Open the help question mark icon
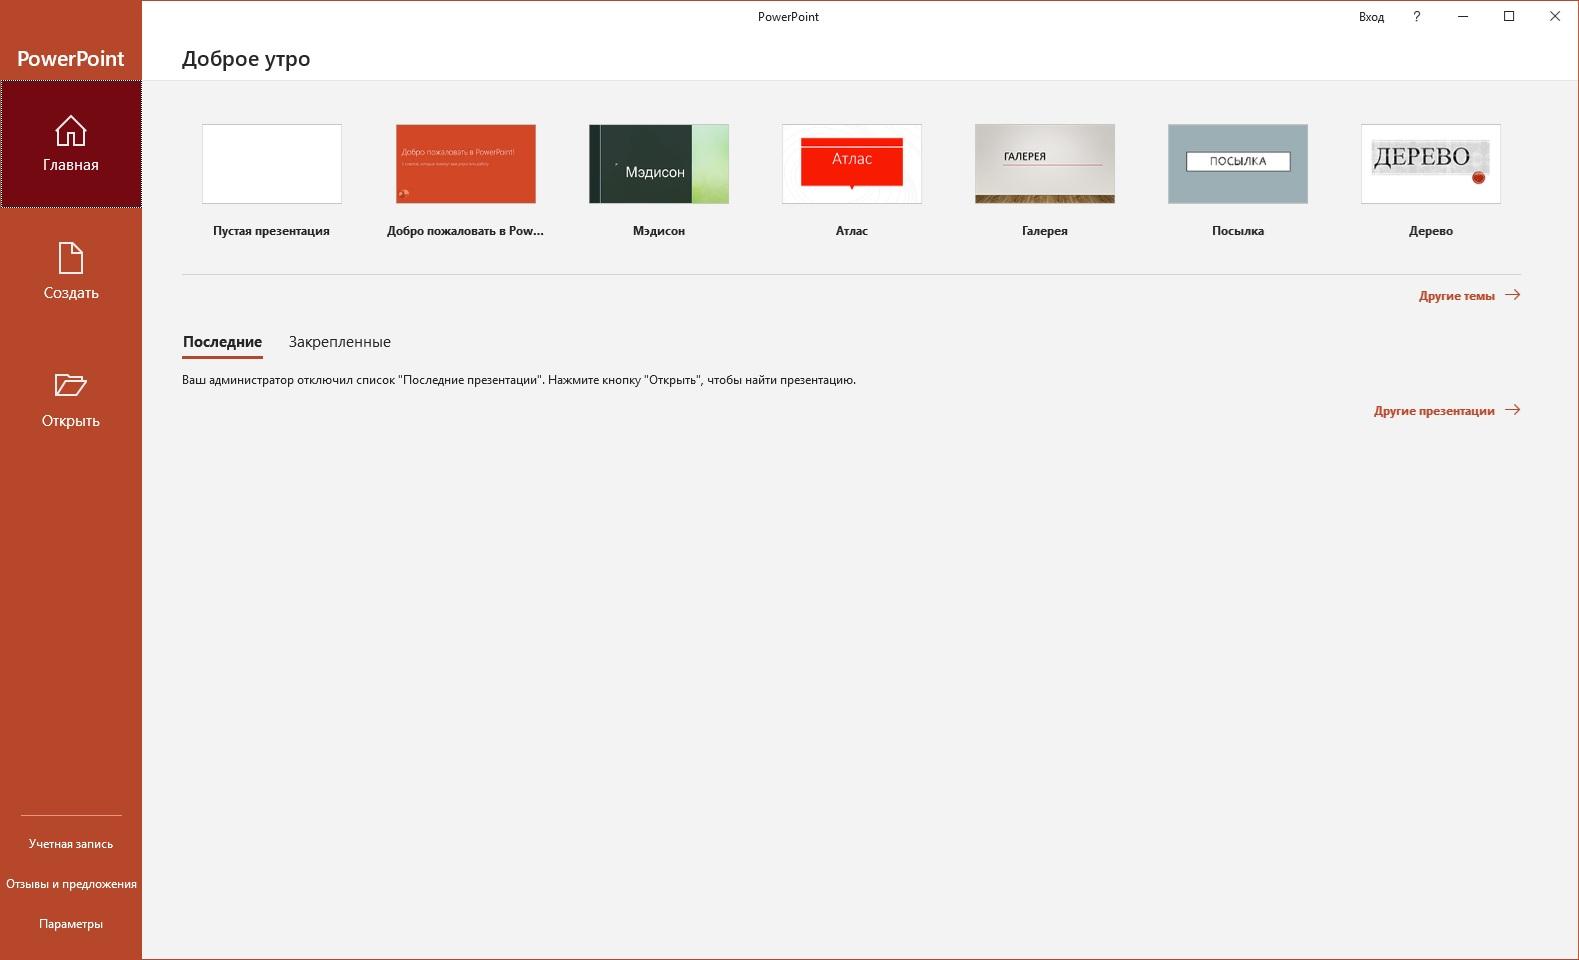 point(1416,17)
